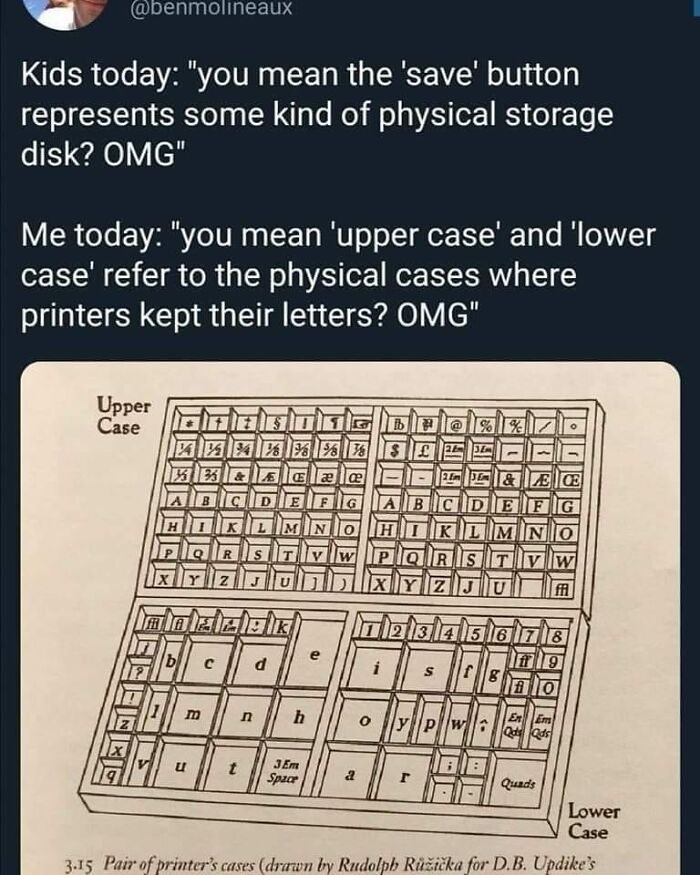Click the lowercase "h" compartment

[x=297, y=718]
